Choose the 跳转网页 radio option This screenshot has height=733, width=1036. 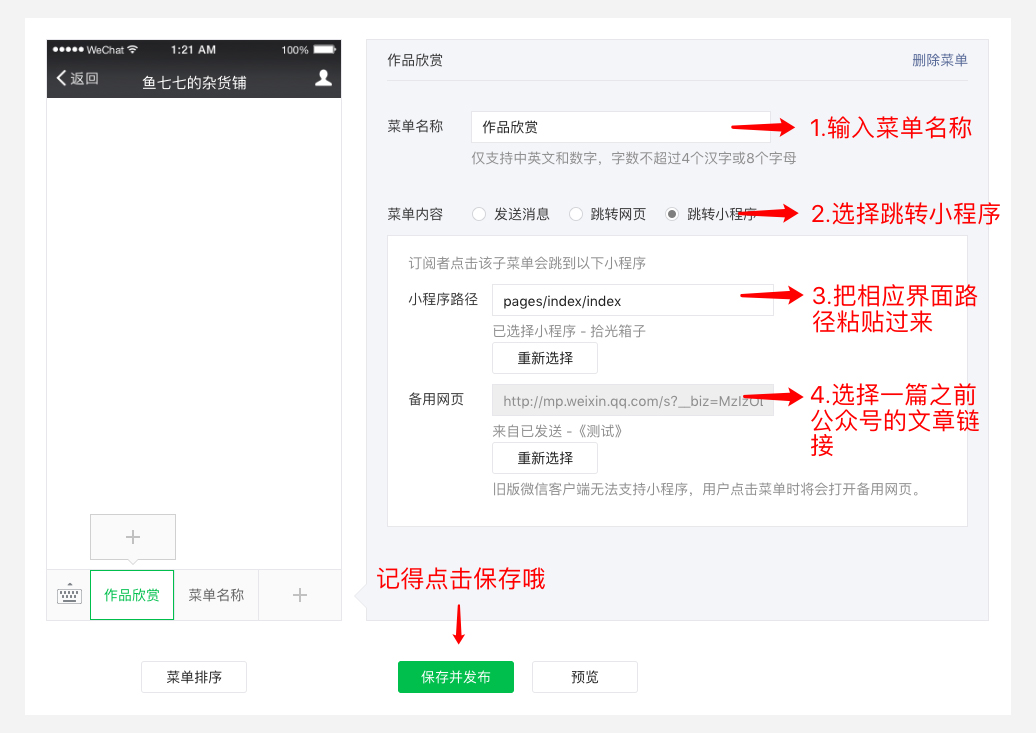(576, 214)
